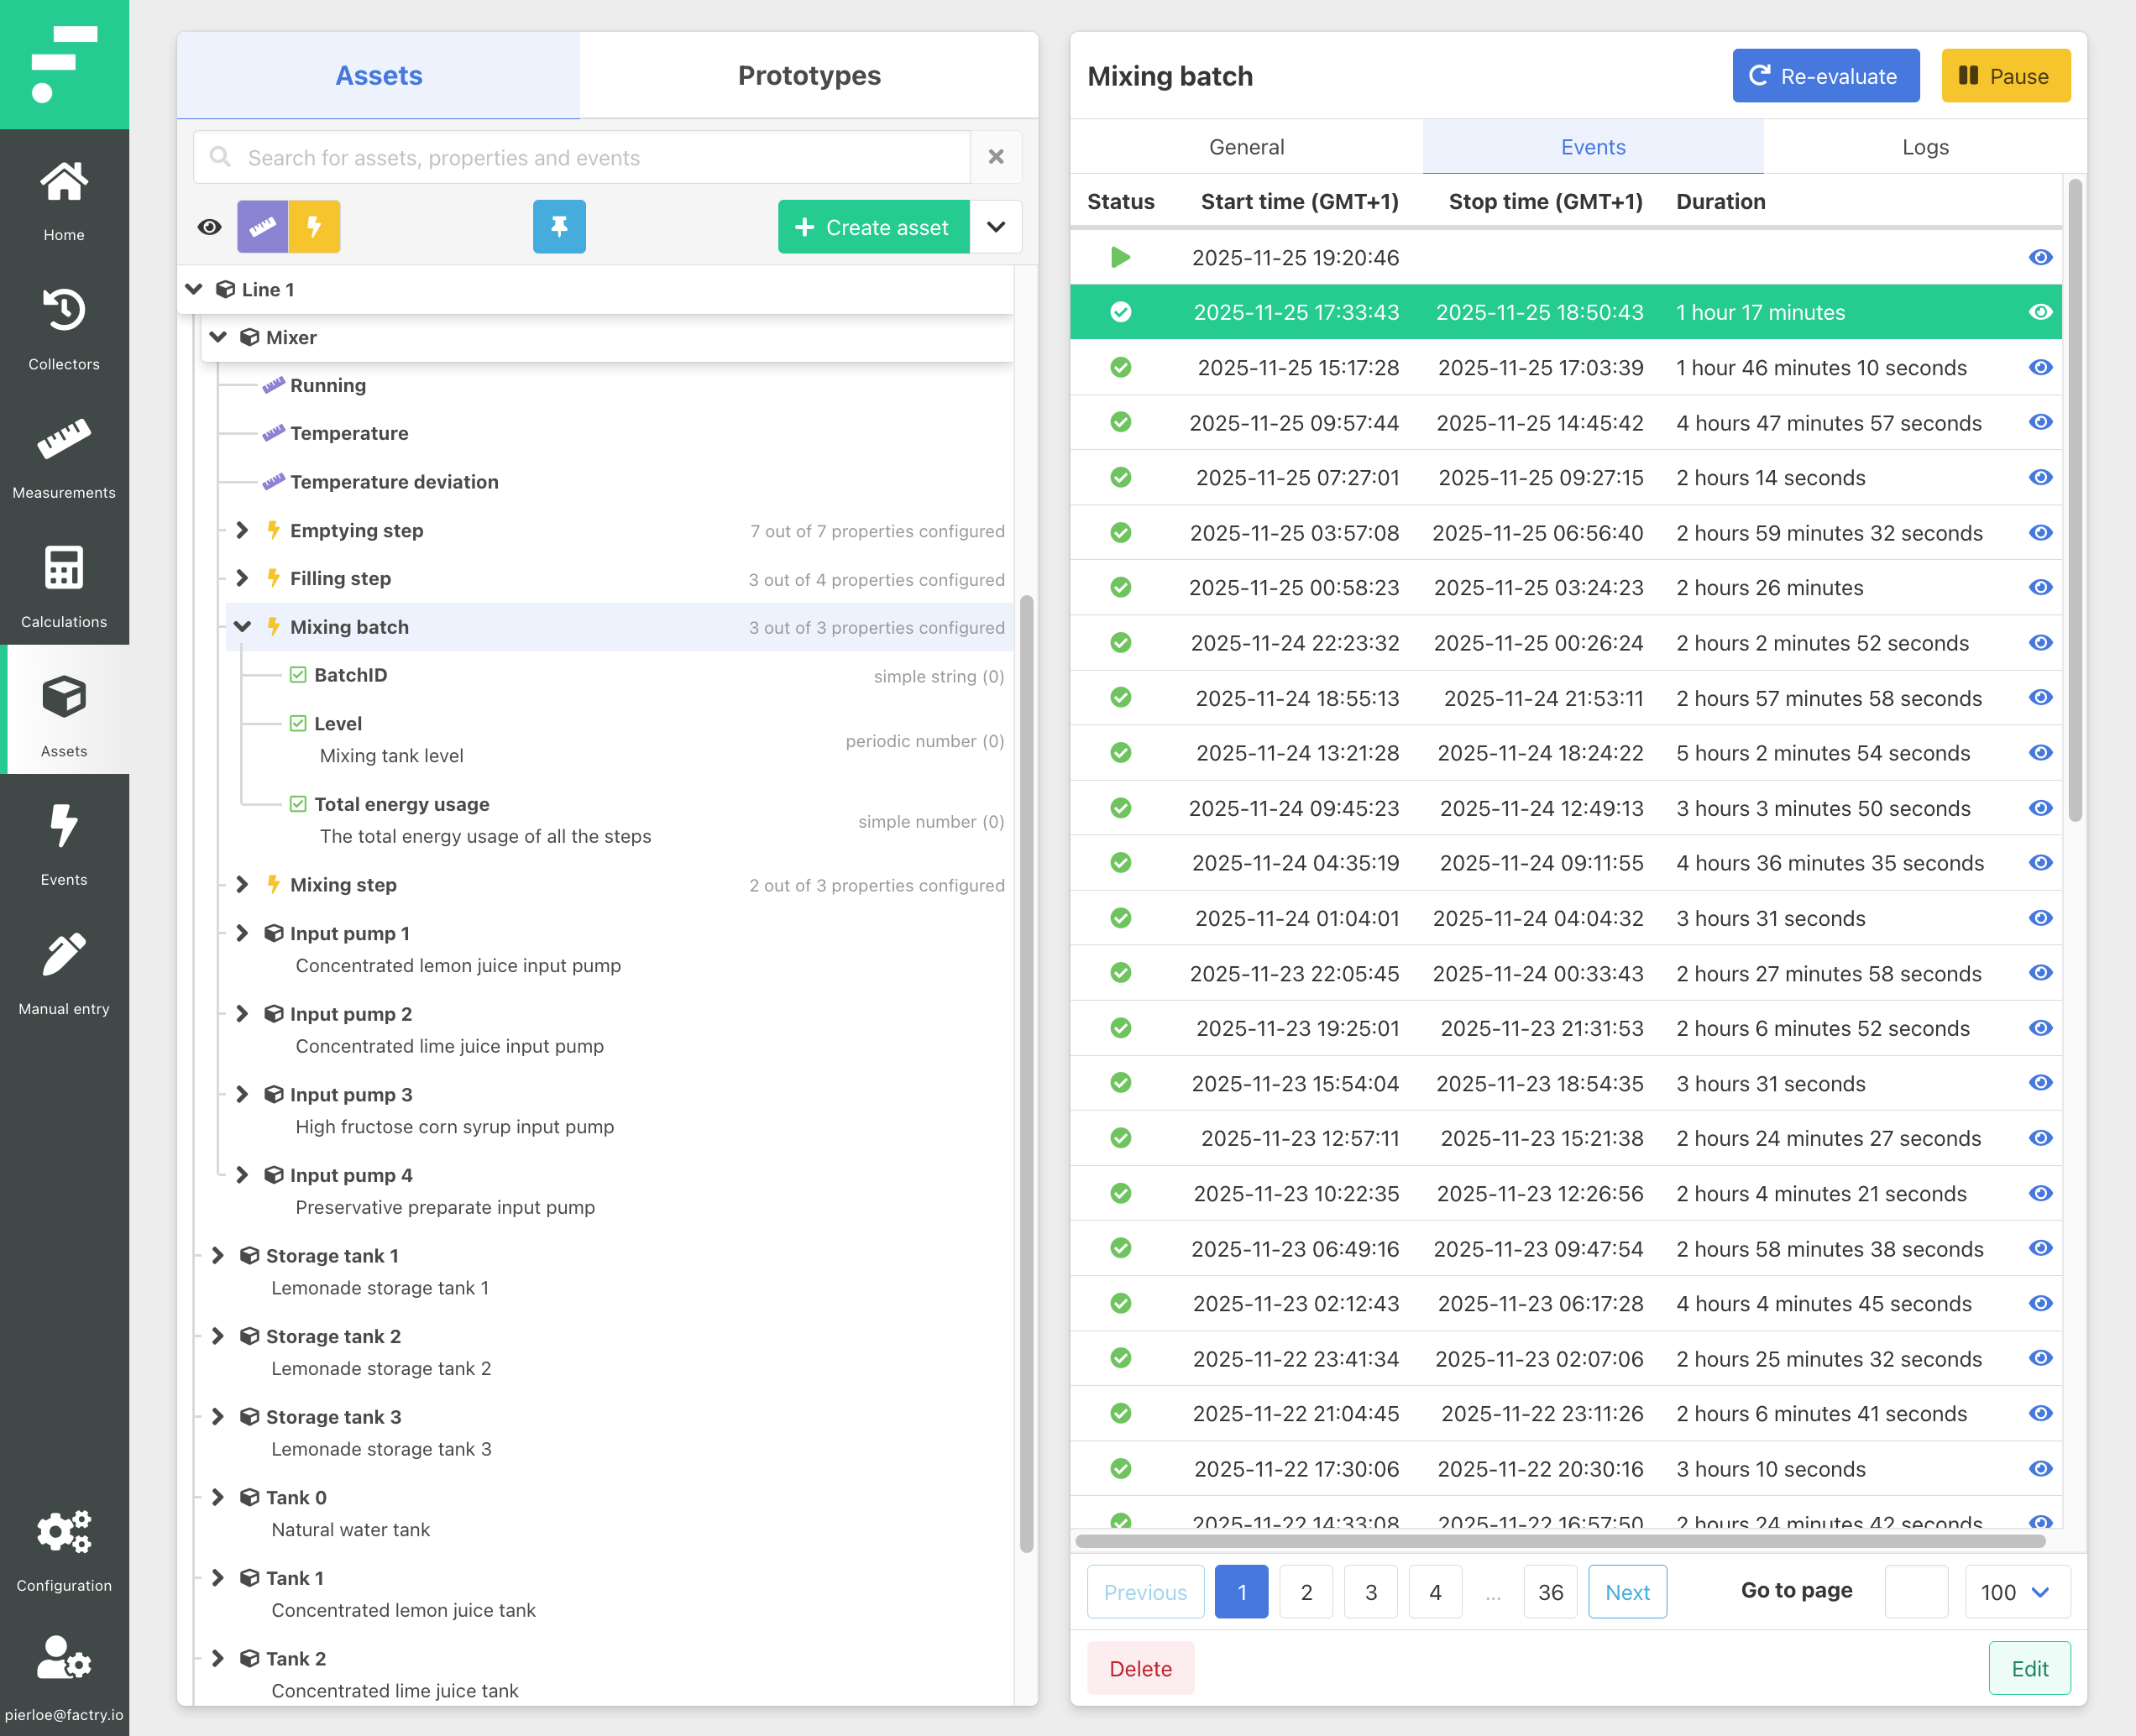Click the blue pin icon
Screen dimensions: 2136x1736
pos(559,227)
